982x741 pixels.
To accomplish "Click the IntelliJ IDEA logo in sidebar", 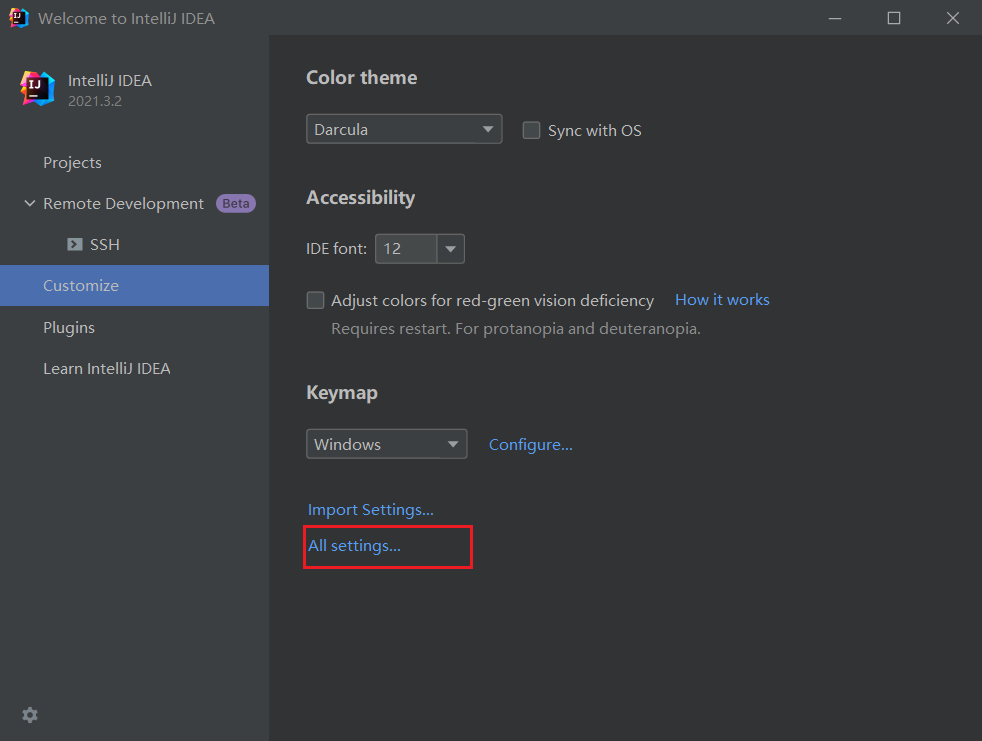I will tap(37, 88).
